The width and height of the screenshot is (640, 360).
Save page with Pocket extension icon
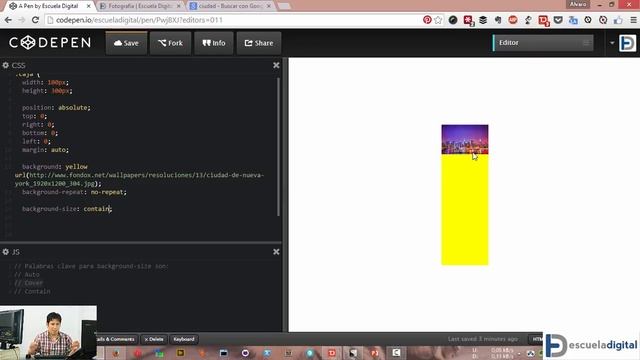coord(558,20)
